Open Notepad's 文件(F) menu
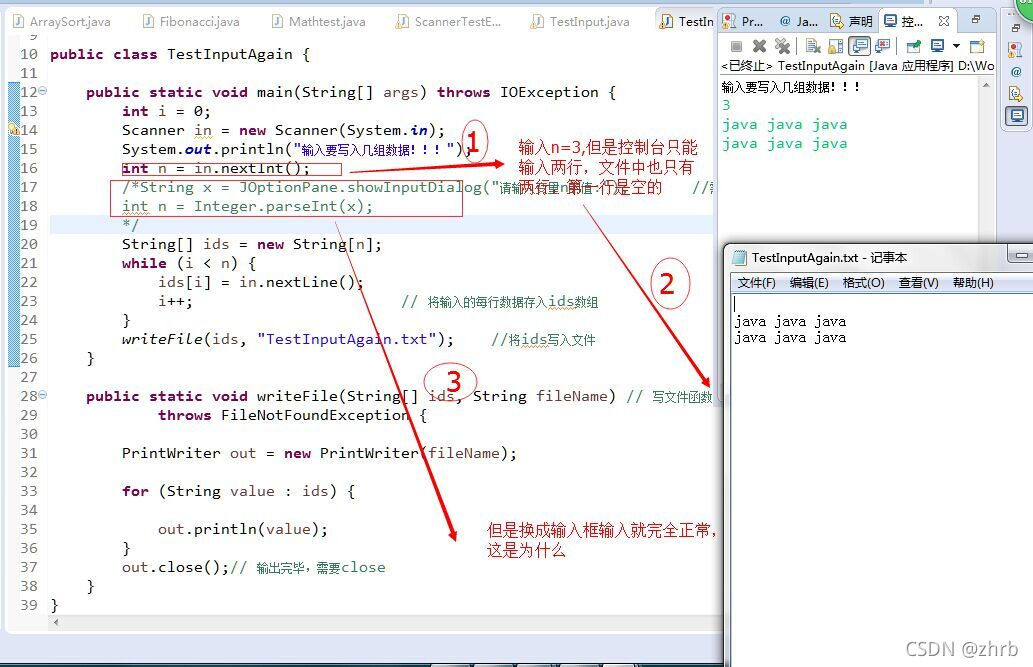Image resolution: width=1033 pixels, height=667 pixels. tap(756, 283)
